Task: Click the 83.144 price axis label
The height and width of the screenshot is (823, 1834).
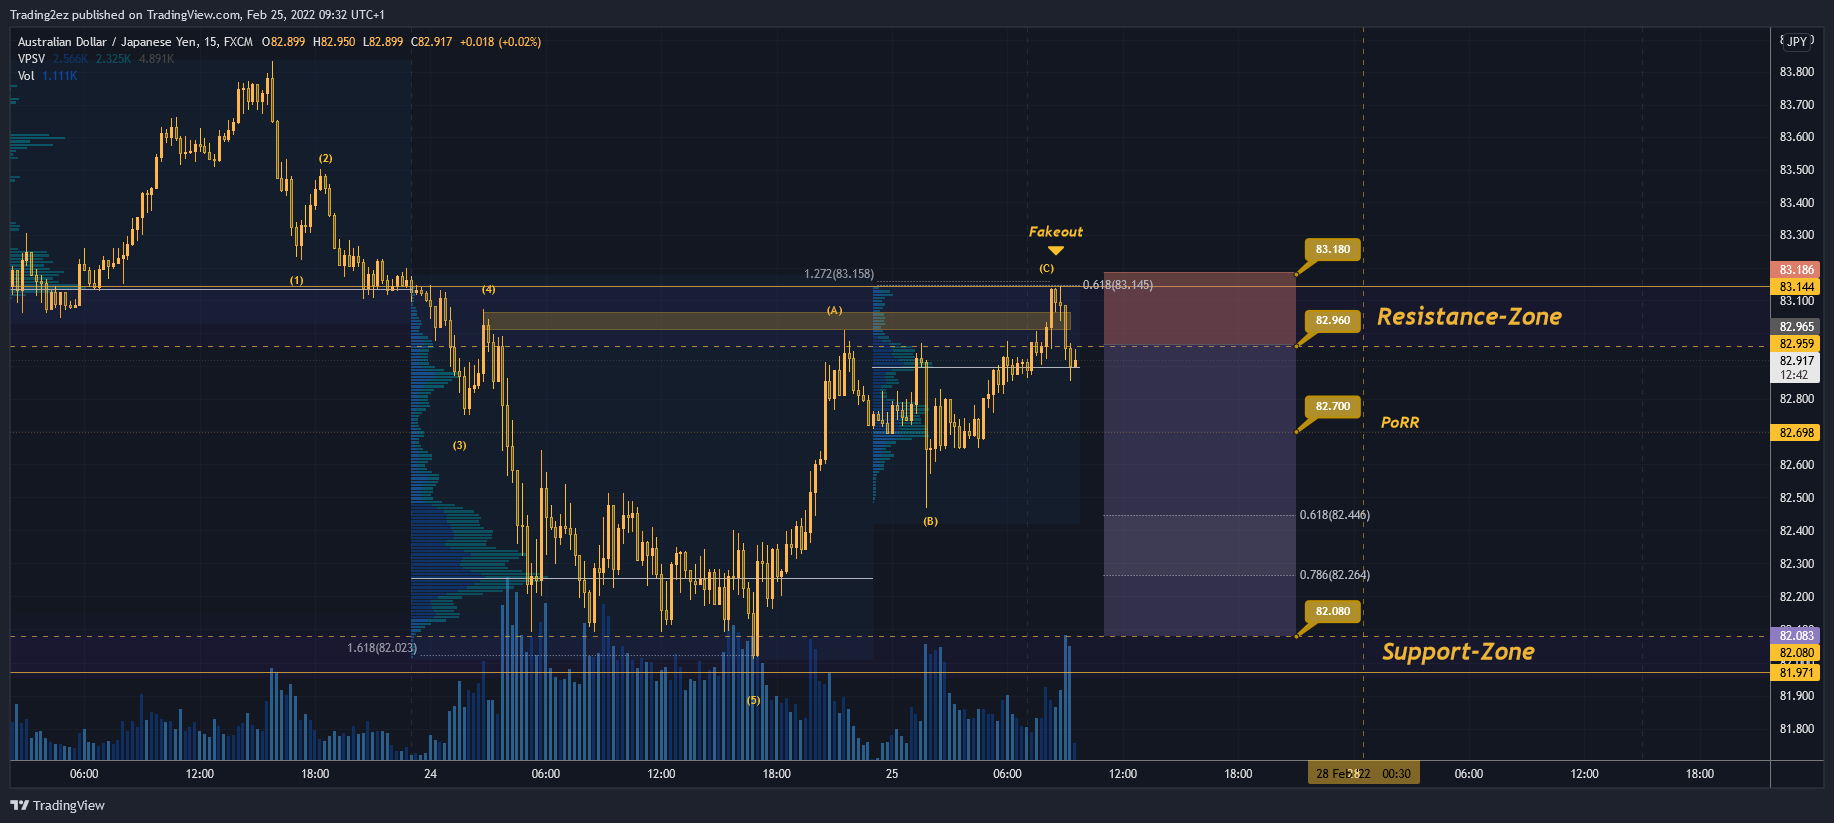Action: [x=1796, y=287]
